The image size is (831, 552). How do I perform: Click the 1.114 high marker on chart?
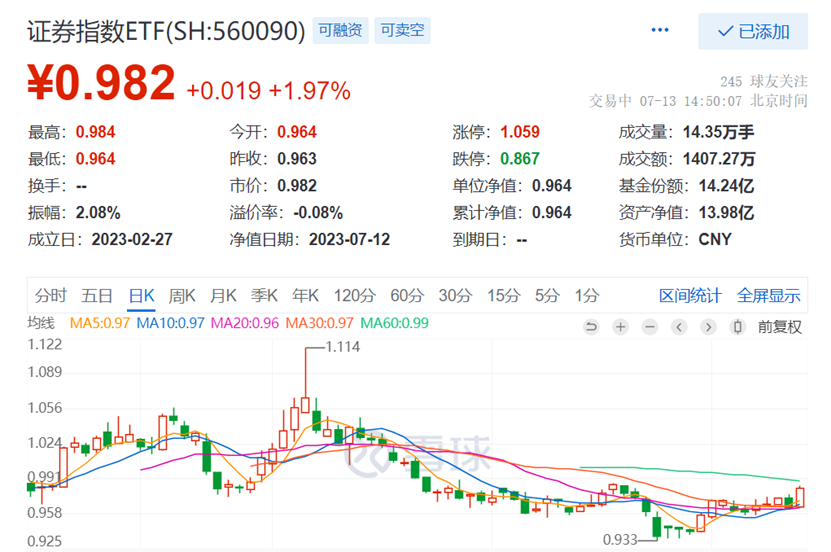[x=342, y=347]
